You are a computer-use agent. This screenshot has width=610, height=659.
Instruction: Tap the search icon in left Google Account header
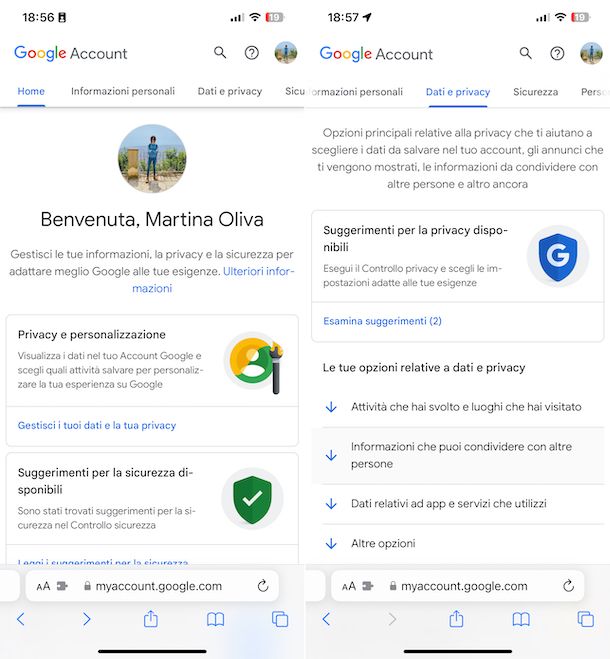220,53
